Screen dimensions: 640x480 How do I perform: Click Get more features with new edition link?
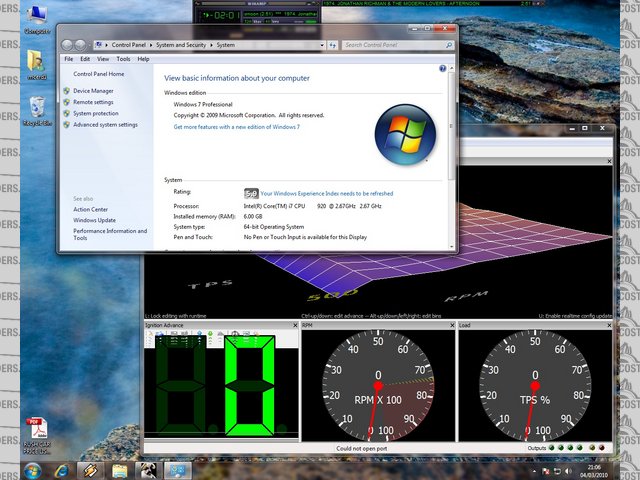pyautogui.click(x=237, y=127)
